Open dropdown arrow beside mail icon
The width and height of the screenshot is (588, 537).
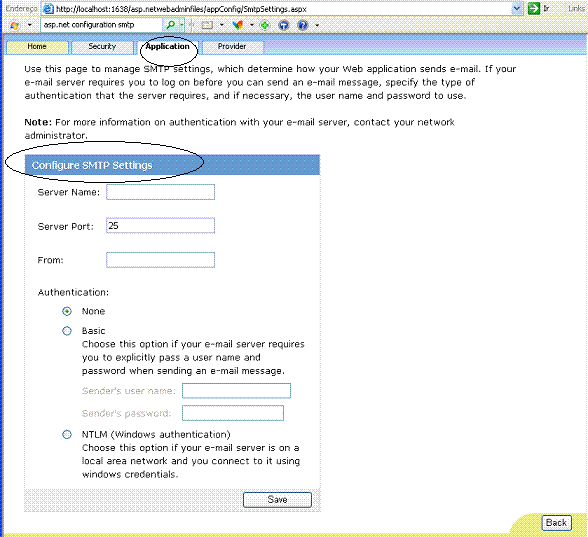click(221, 25)
